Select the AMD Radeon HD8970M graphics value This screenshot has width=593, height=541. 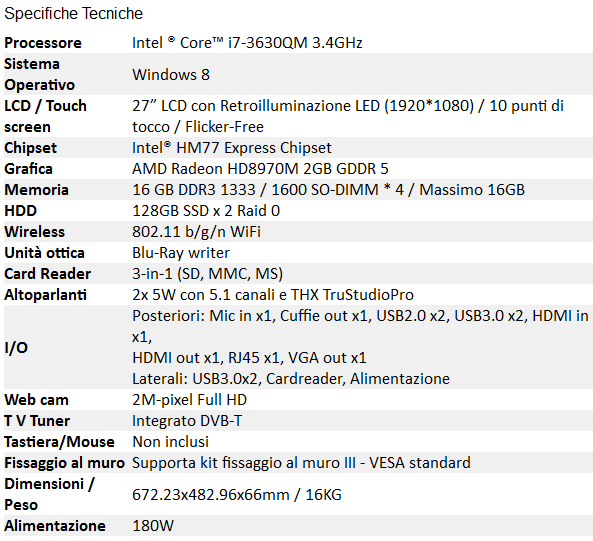point(260,169)
